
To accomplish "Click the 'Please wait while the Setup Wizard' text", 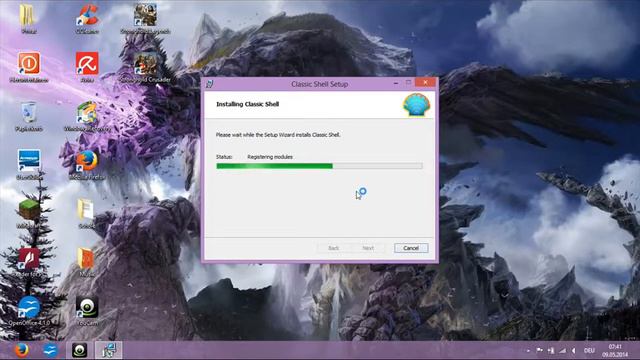I will tap(278, 135).
